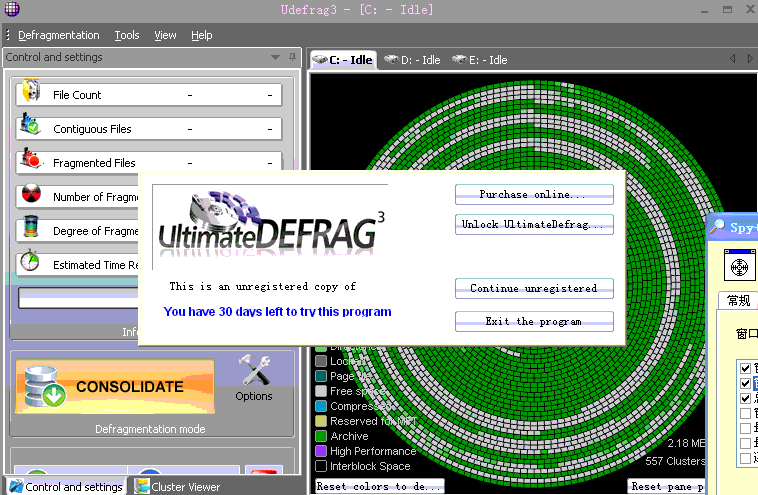The height and width of the screenshot is (495, 758).
Task: Click the Number of Fragments radiation icon
Action: click(x=31, y=193)
